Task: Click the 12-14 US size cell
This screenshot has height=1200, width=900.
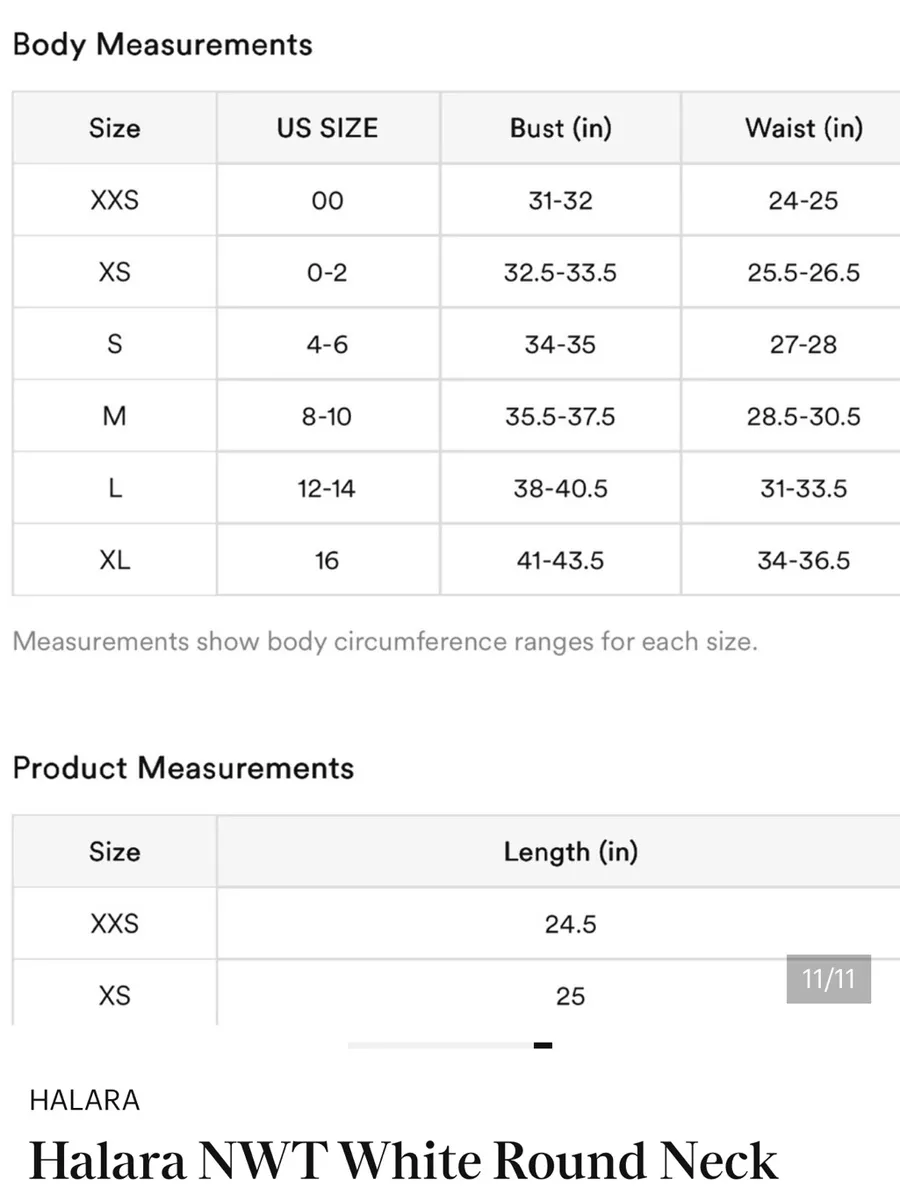Action: point(328,488)
